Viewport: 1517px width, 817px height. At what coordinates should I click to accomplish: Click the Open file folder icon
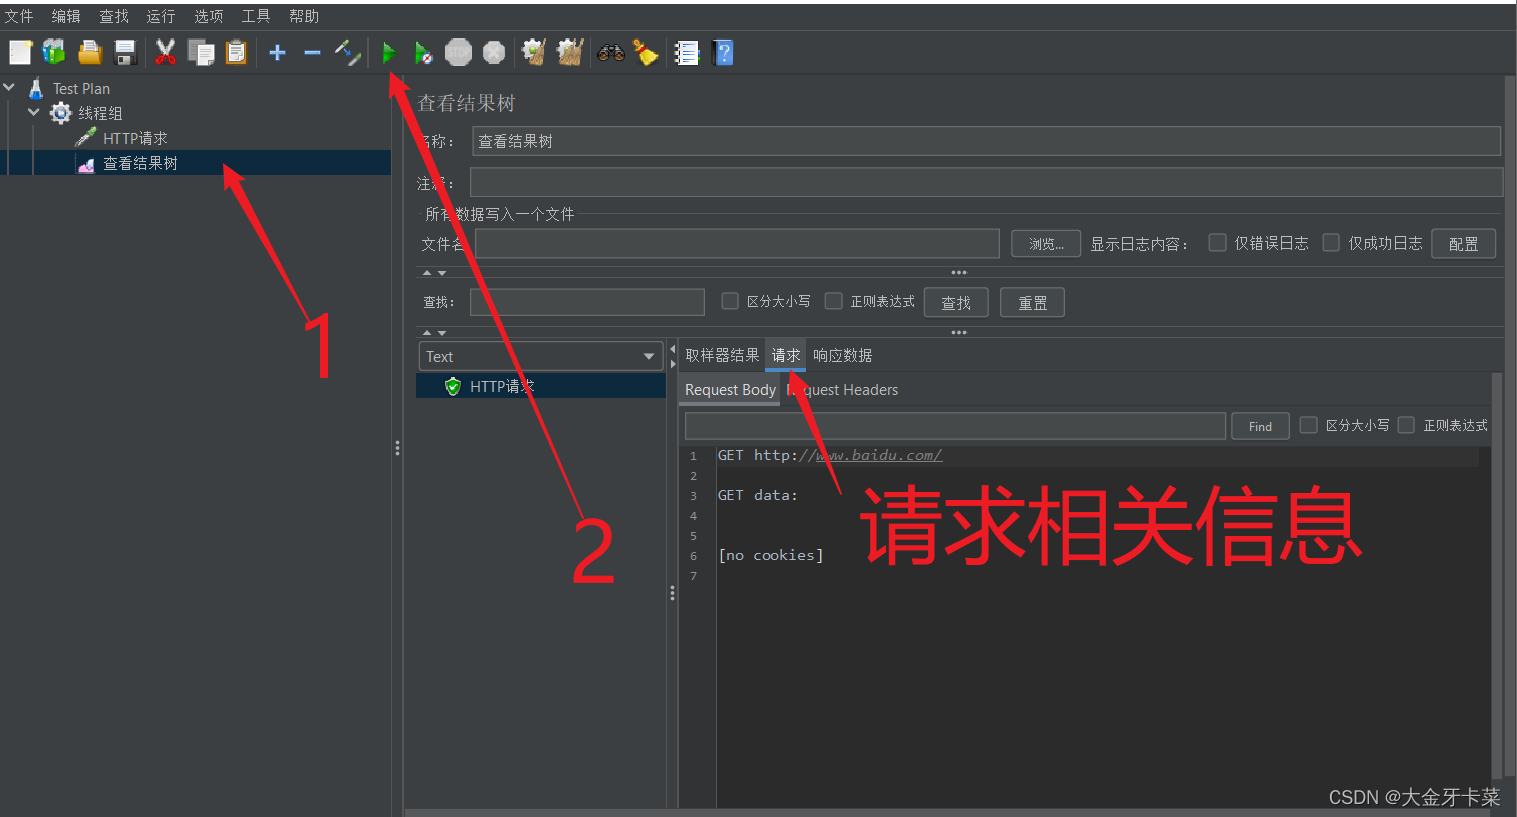[90, 52]
